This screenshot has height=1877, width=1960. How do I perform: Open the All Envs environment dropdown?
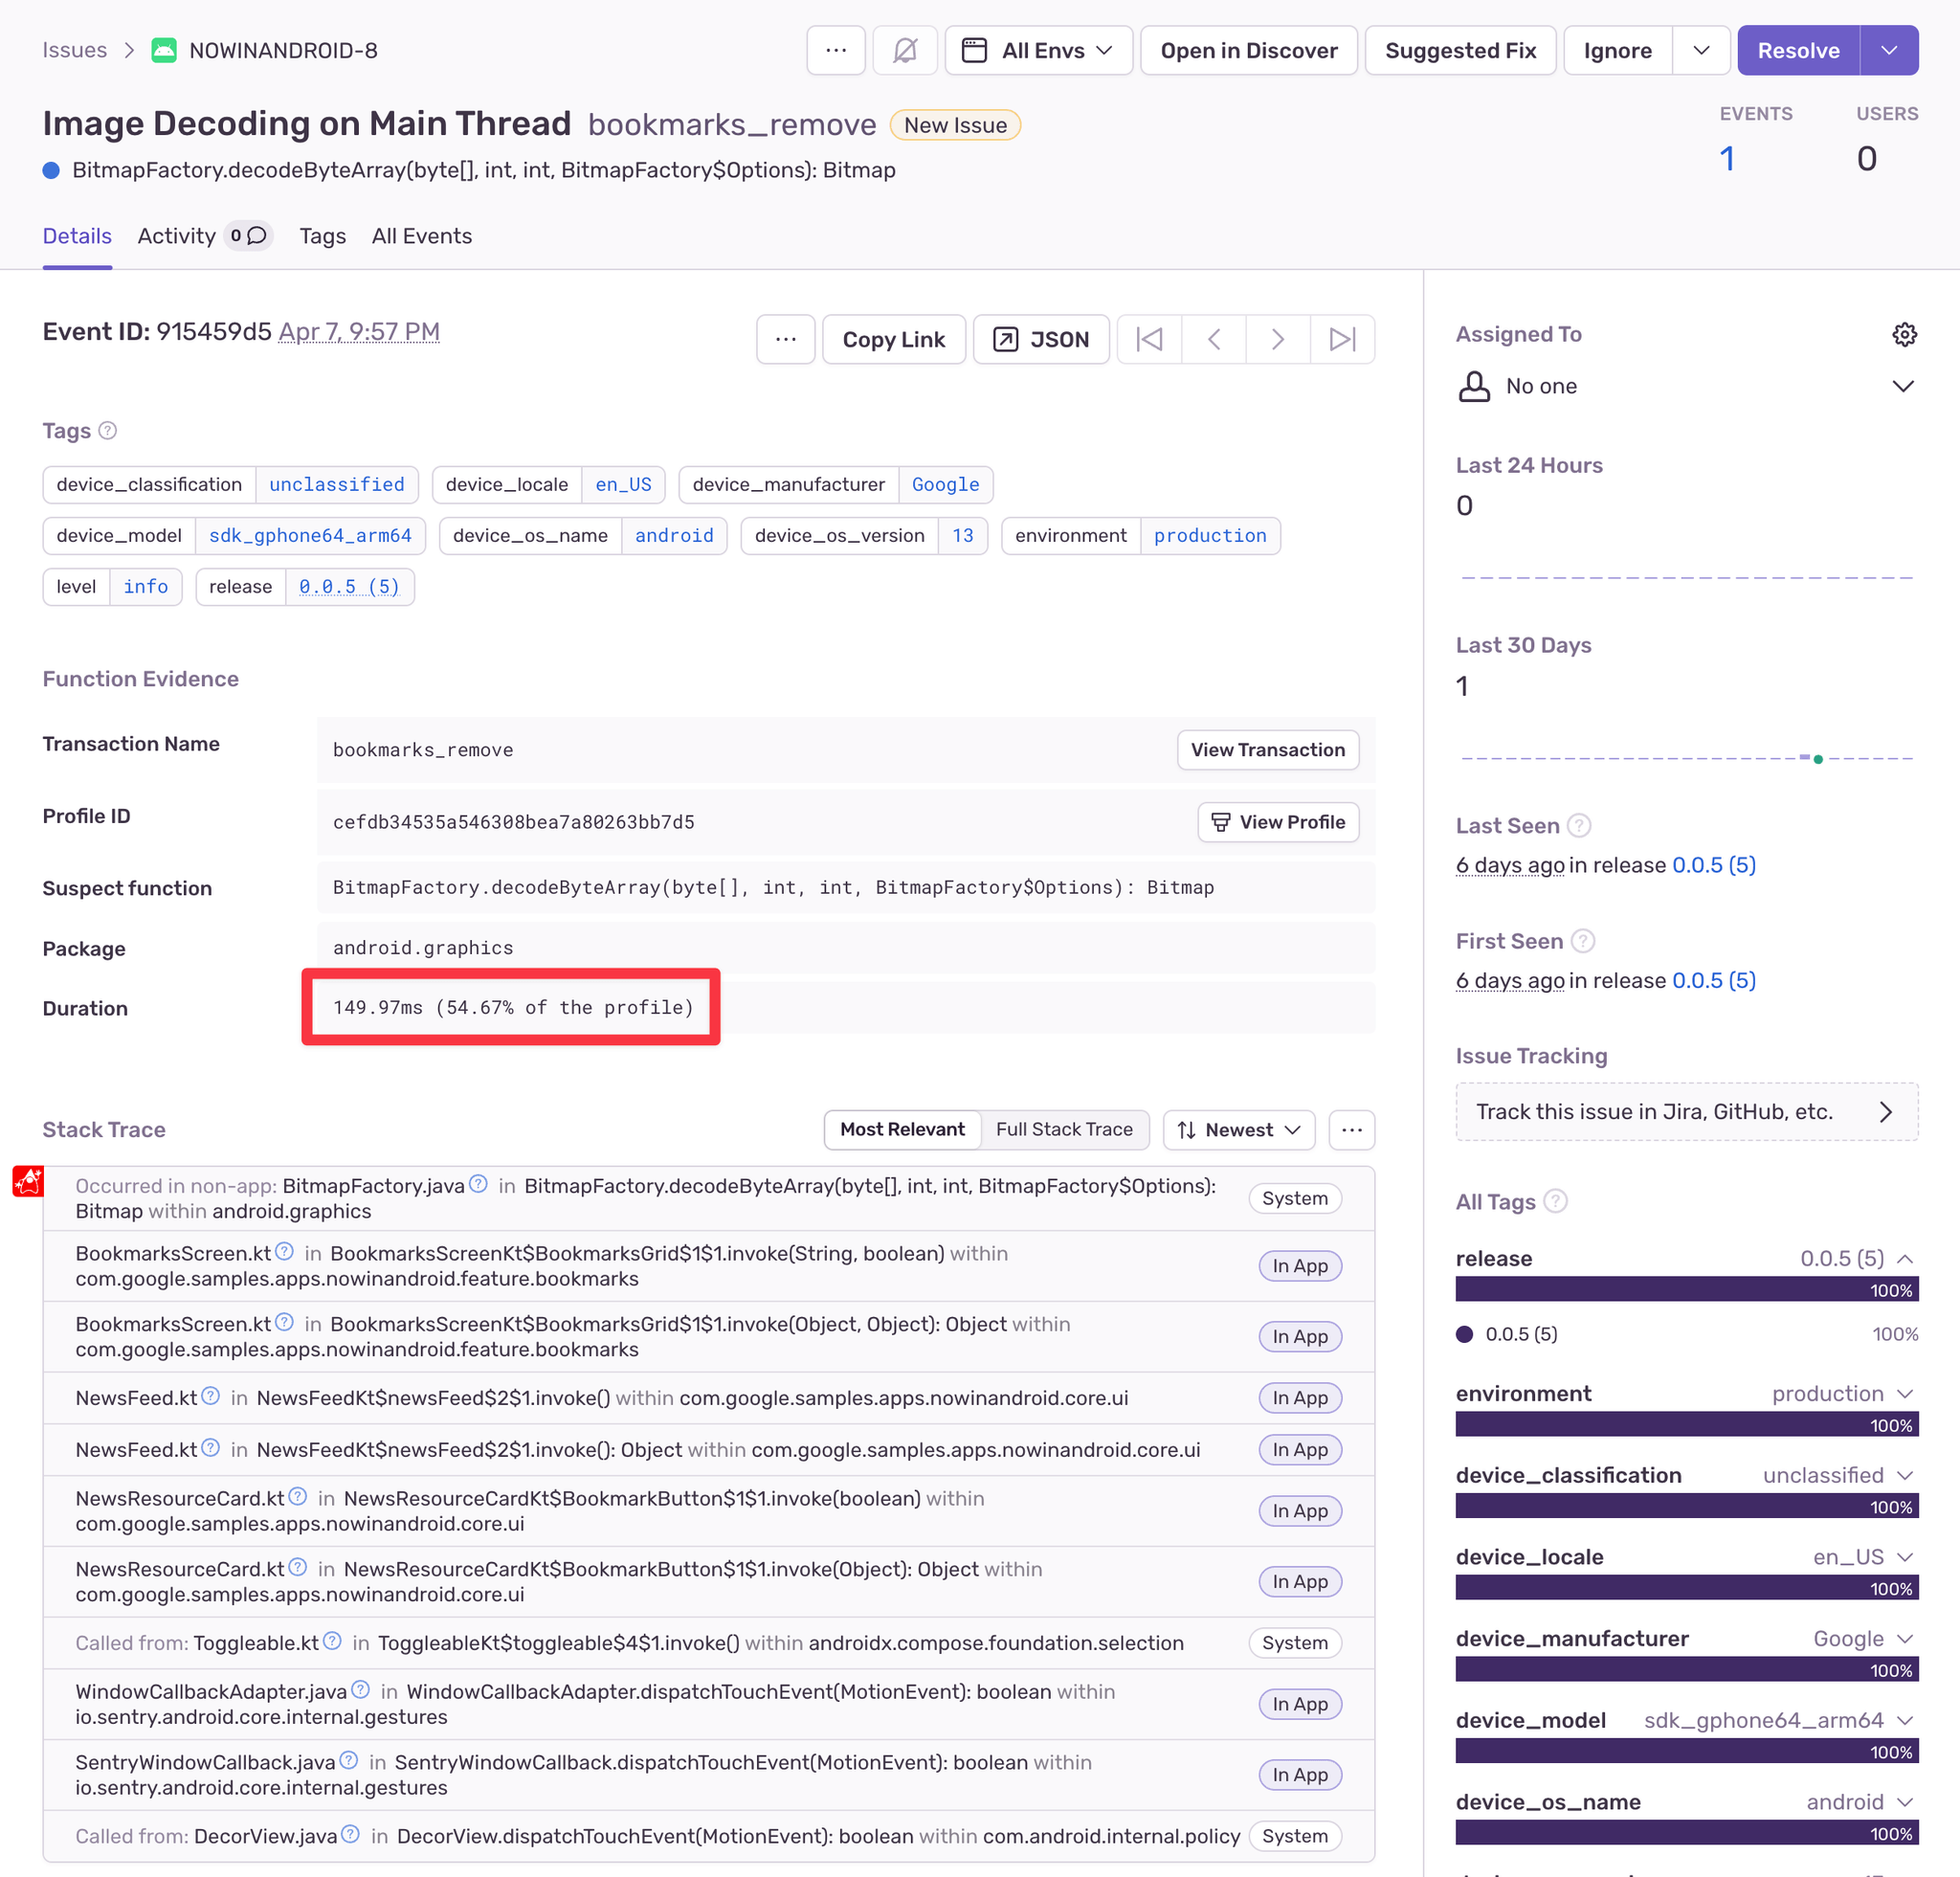pos(1037,50)
